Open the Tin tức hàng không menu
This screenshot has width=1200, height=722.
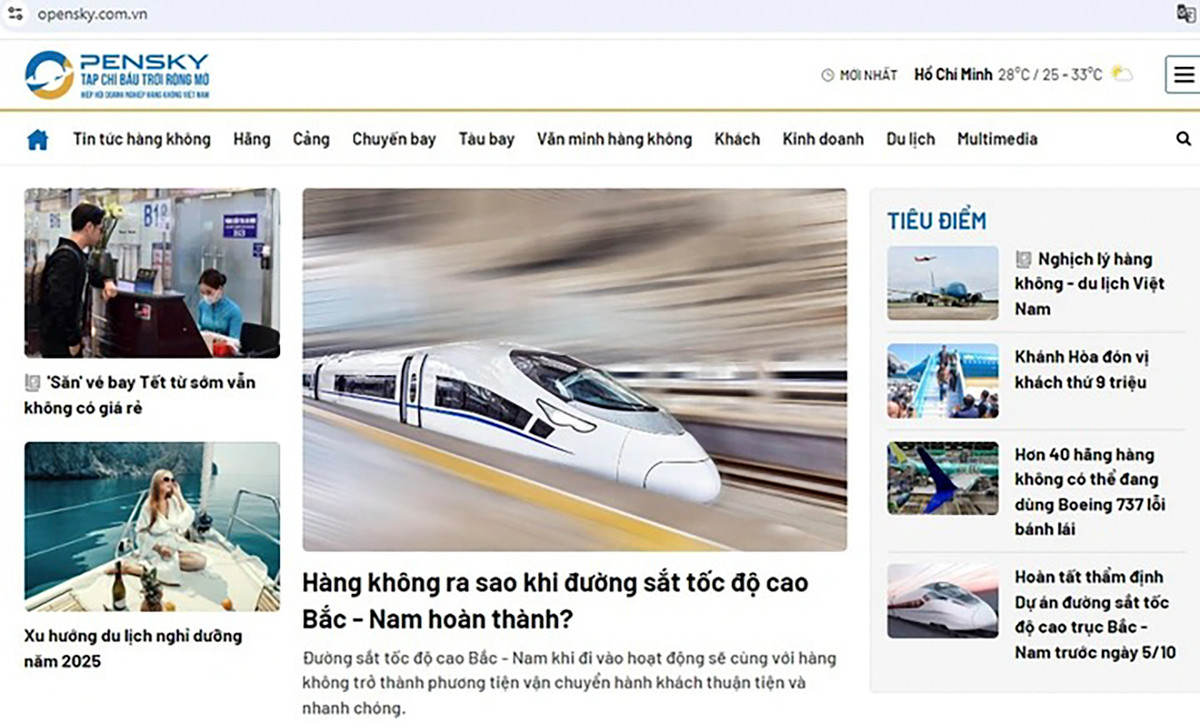[x=141, y=140]
